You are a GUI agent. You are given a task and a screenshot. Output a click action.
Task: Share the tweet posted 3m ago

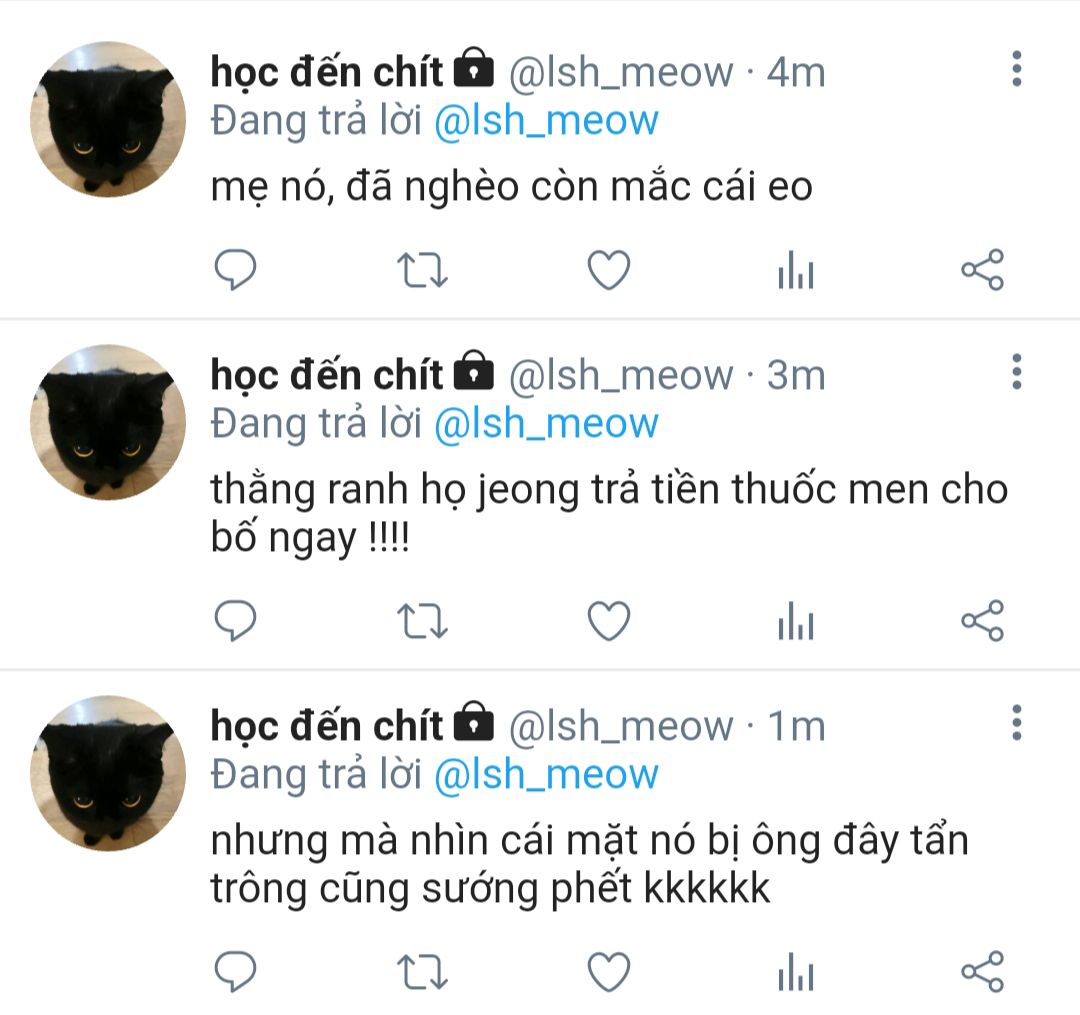click(983, 620)
